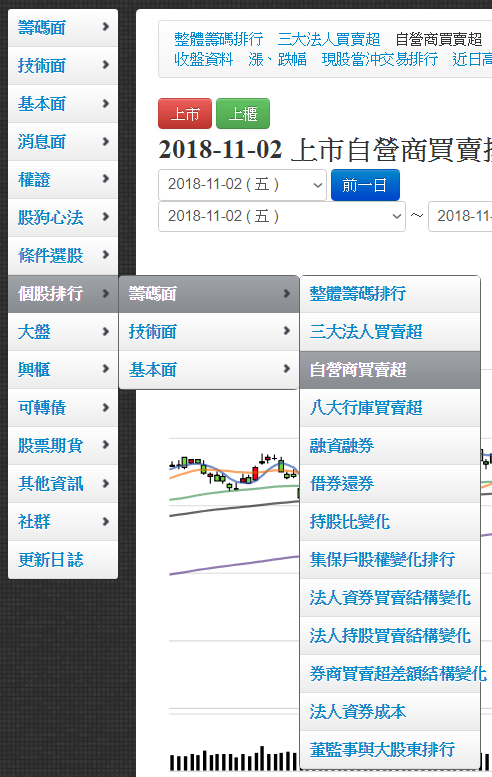The width and height of the screenshot is (492, 777).
Task: Choose 整體籌碼排行 in the flyout menu
Action: coord(390,294)
